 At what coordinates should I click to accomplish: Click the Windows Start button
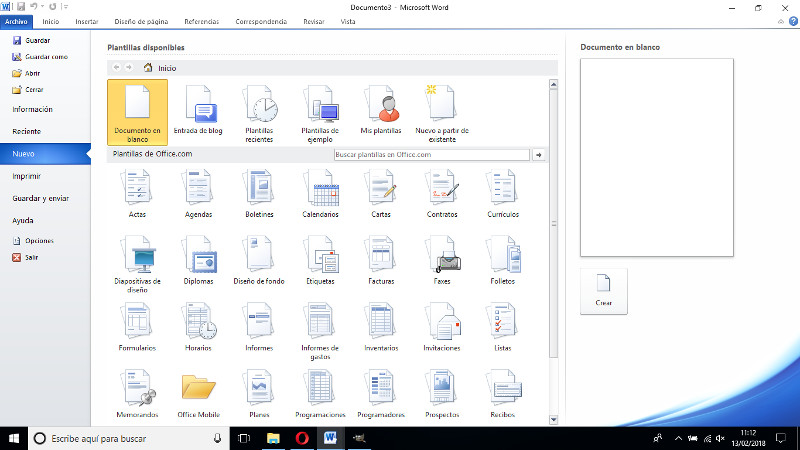pyautogui.click(x=14, y=438)
